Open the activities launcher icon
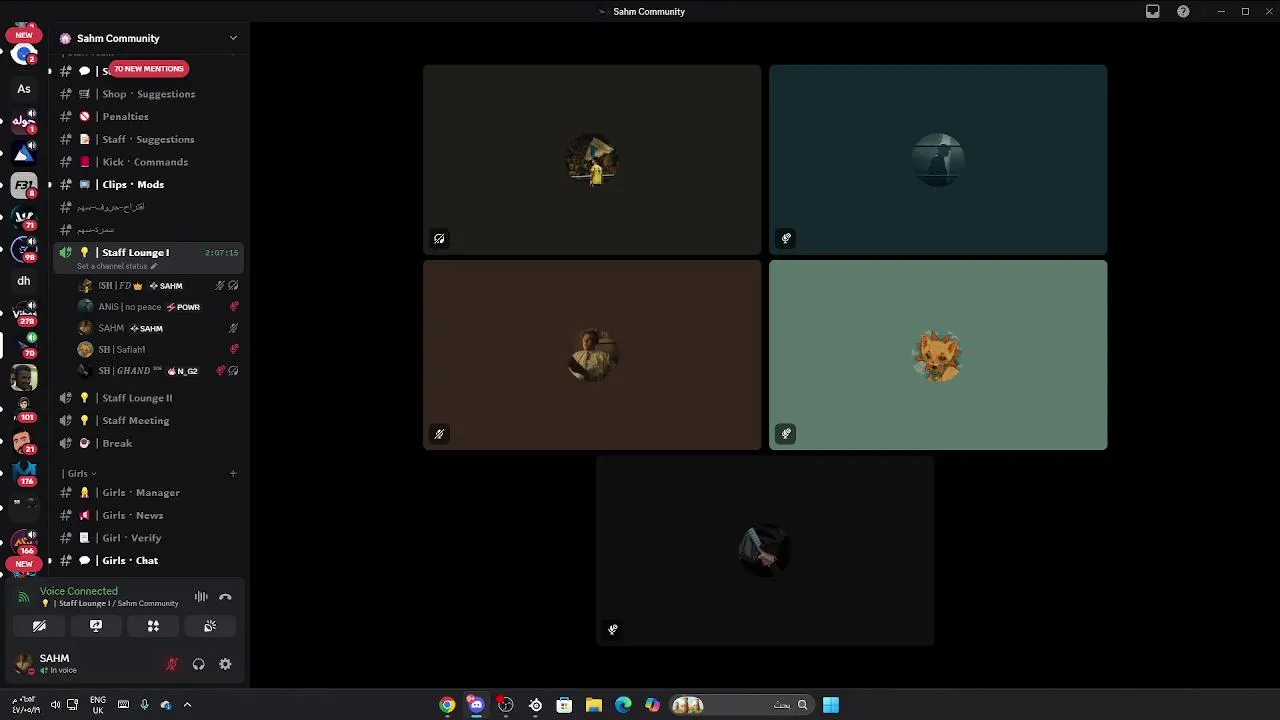The image size is (1280, 720). pos(153,626)
